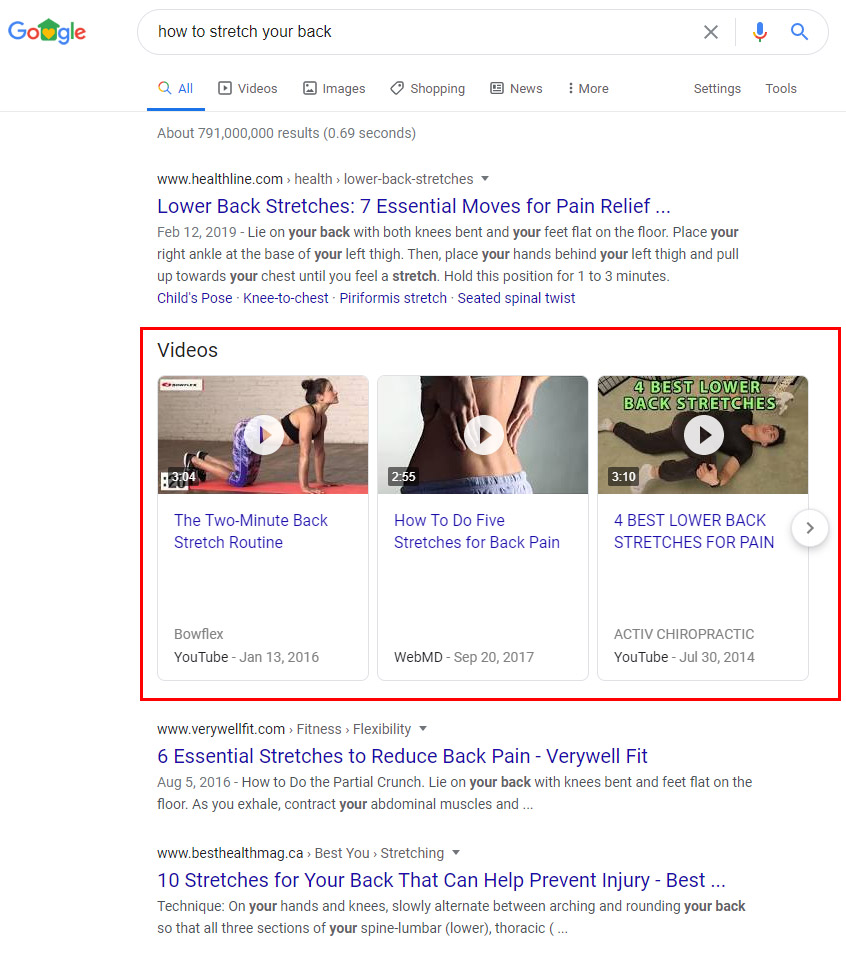This screenshot has width=846, height=955.
Task: Switch to the Videos tab
Action: 247,88
